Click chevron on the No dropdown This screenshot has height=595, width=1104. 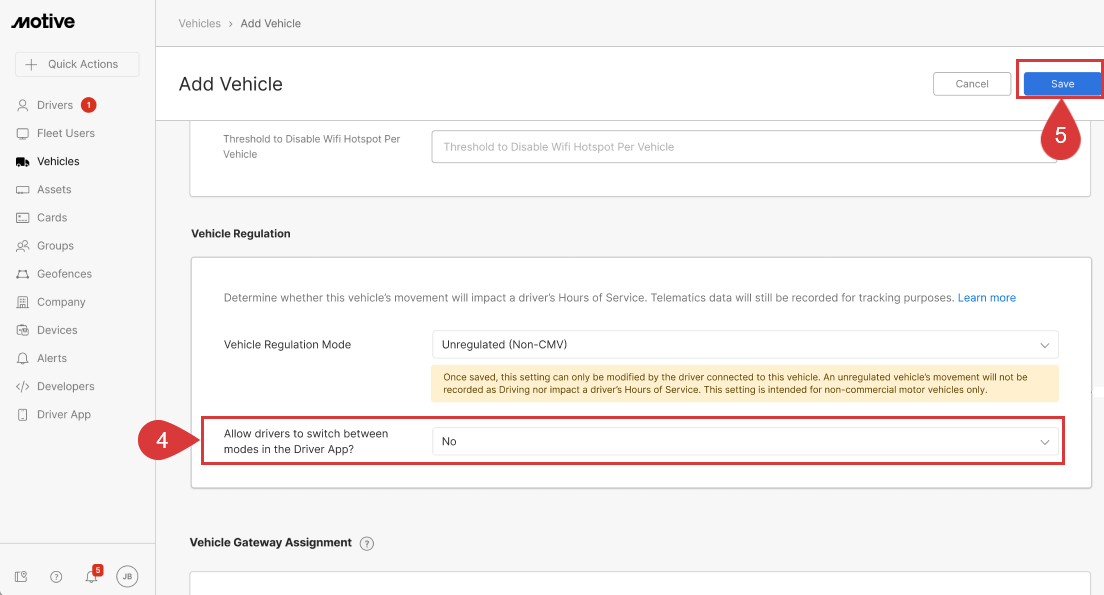1045,442
